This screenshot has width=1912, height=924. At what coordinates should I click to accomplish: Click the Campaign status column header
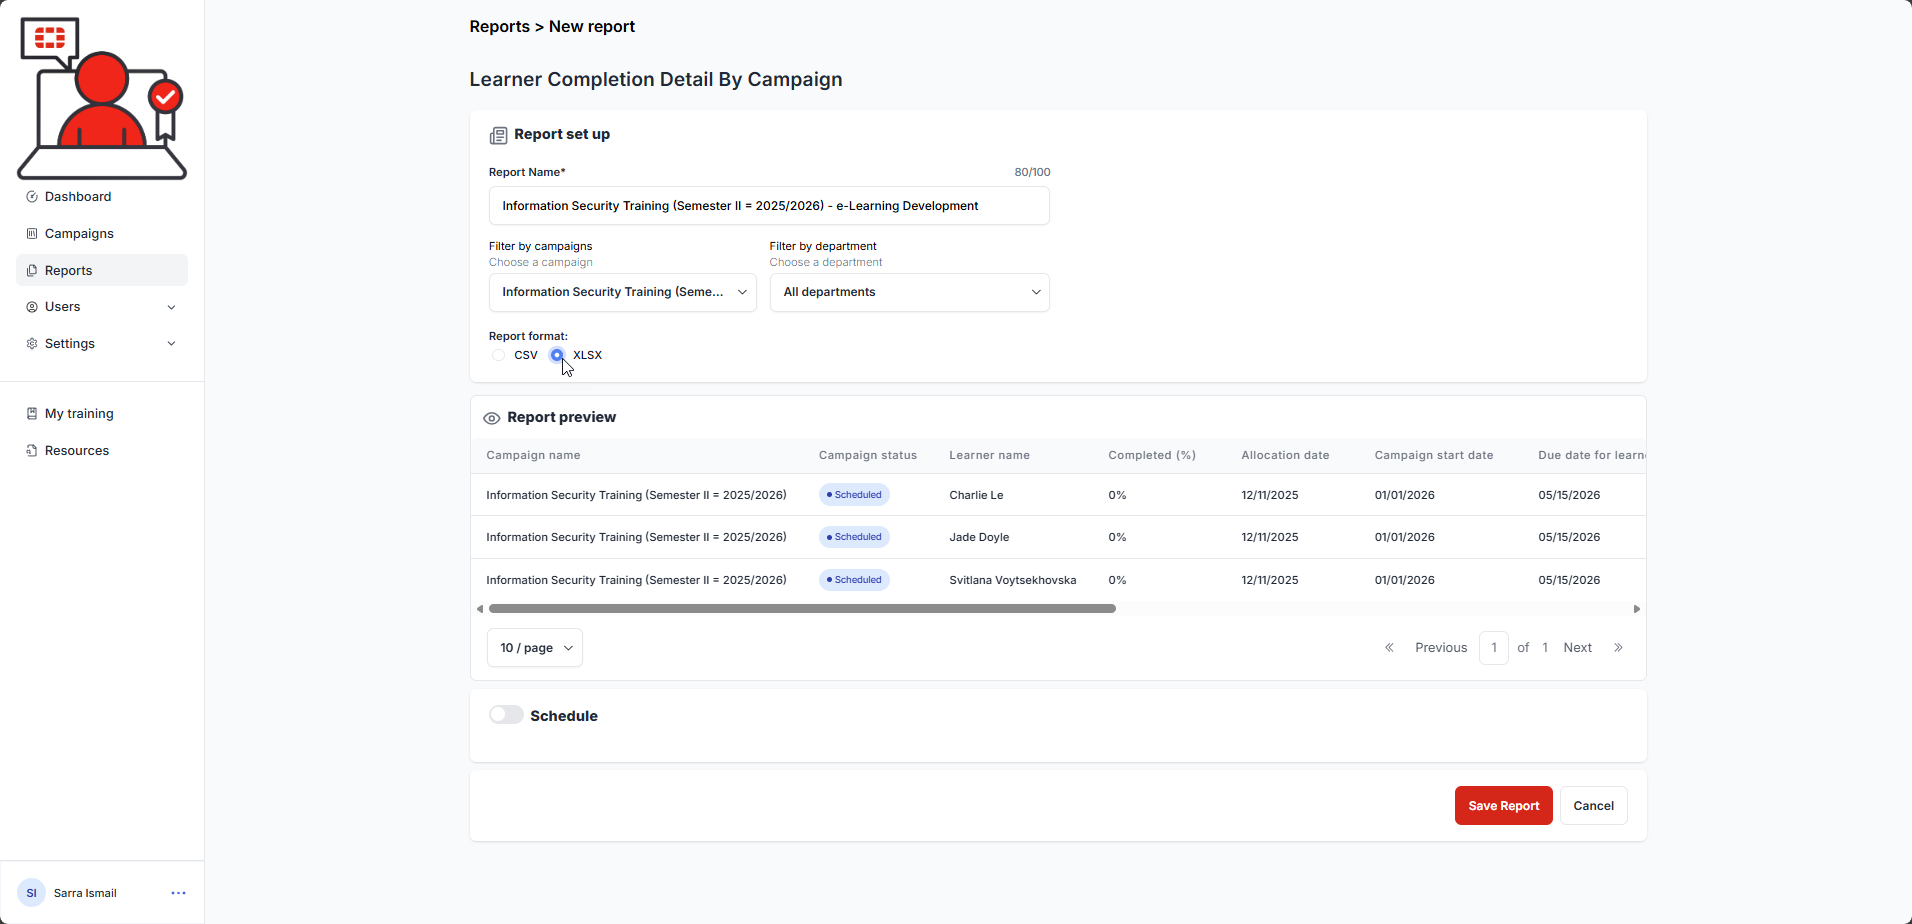point(868,455)
